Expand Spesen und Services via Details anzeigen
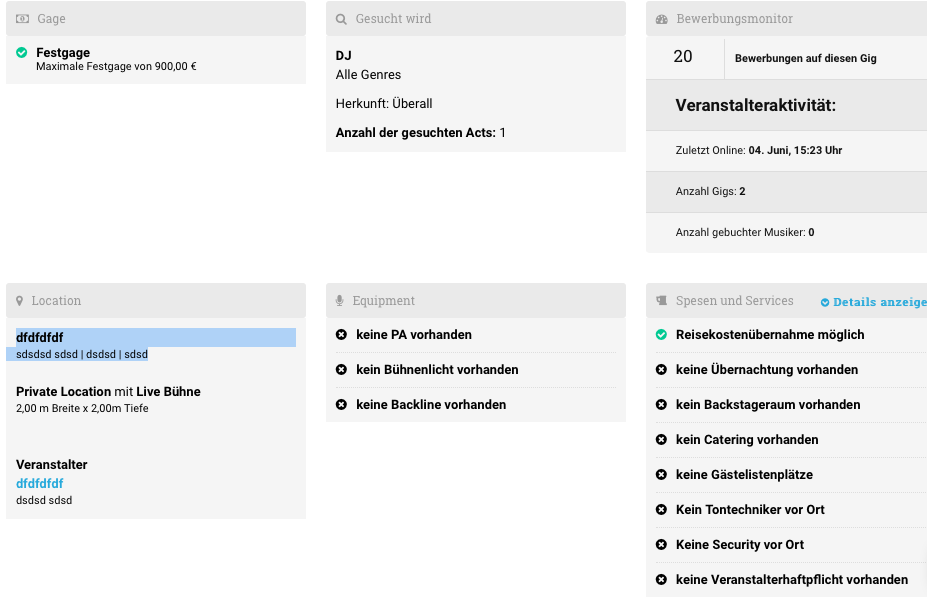Viewport: 927px width, 606px height. coord(879,302)
